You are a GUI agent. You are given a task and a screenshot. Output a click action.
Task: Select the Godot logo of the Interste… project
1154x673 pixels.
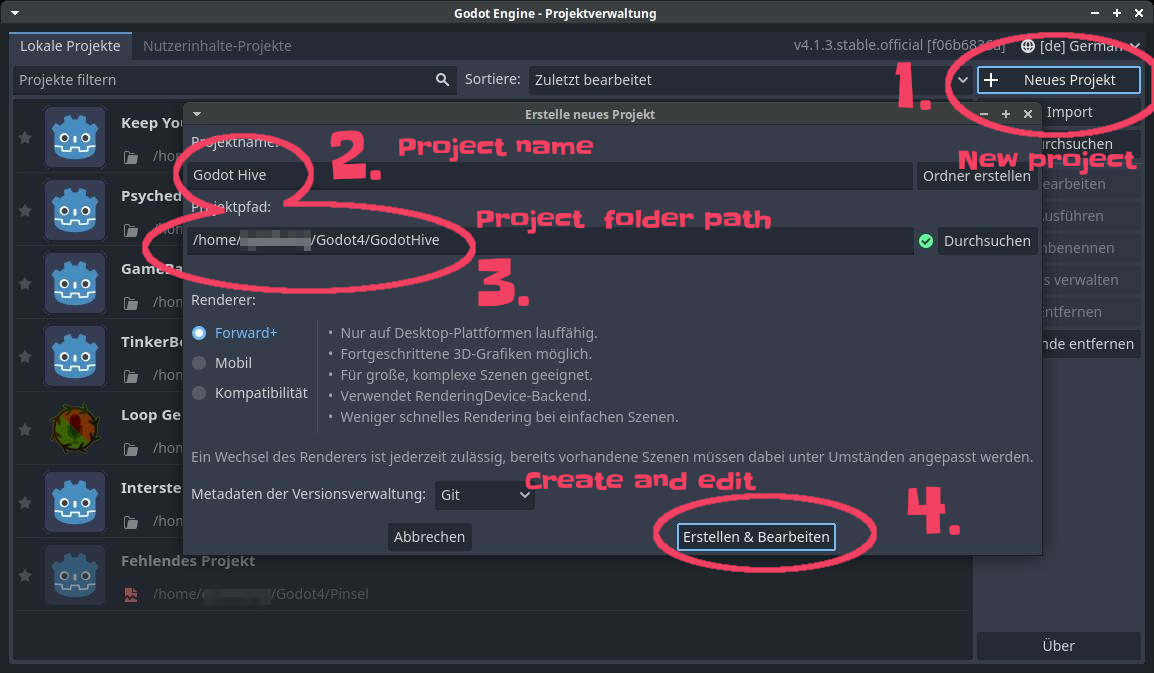pyautogui.click(x=75, y=501)
